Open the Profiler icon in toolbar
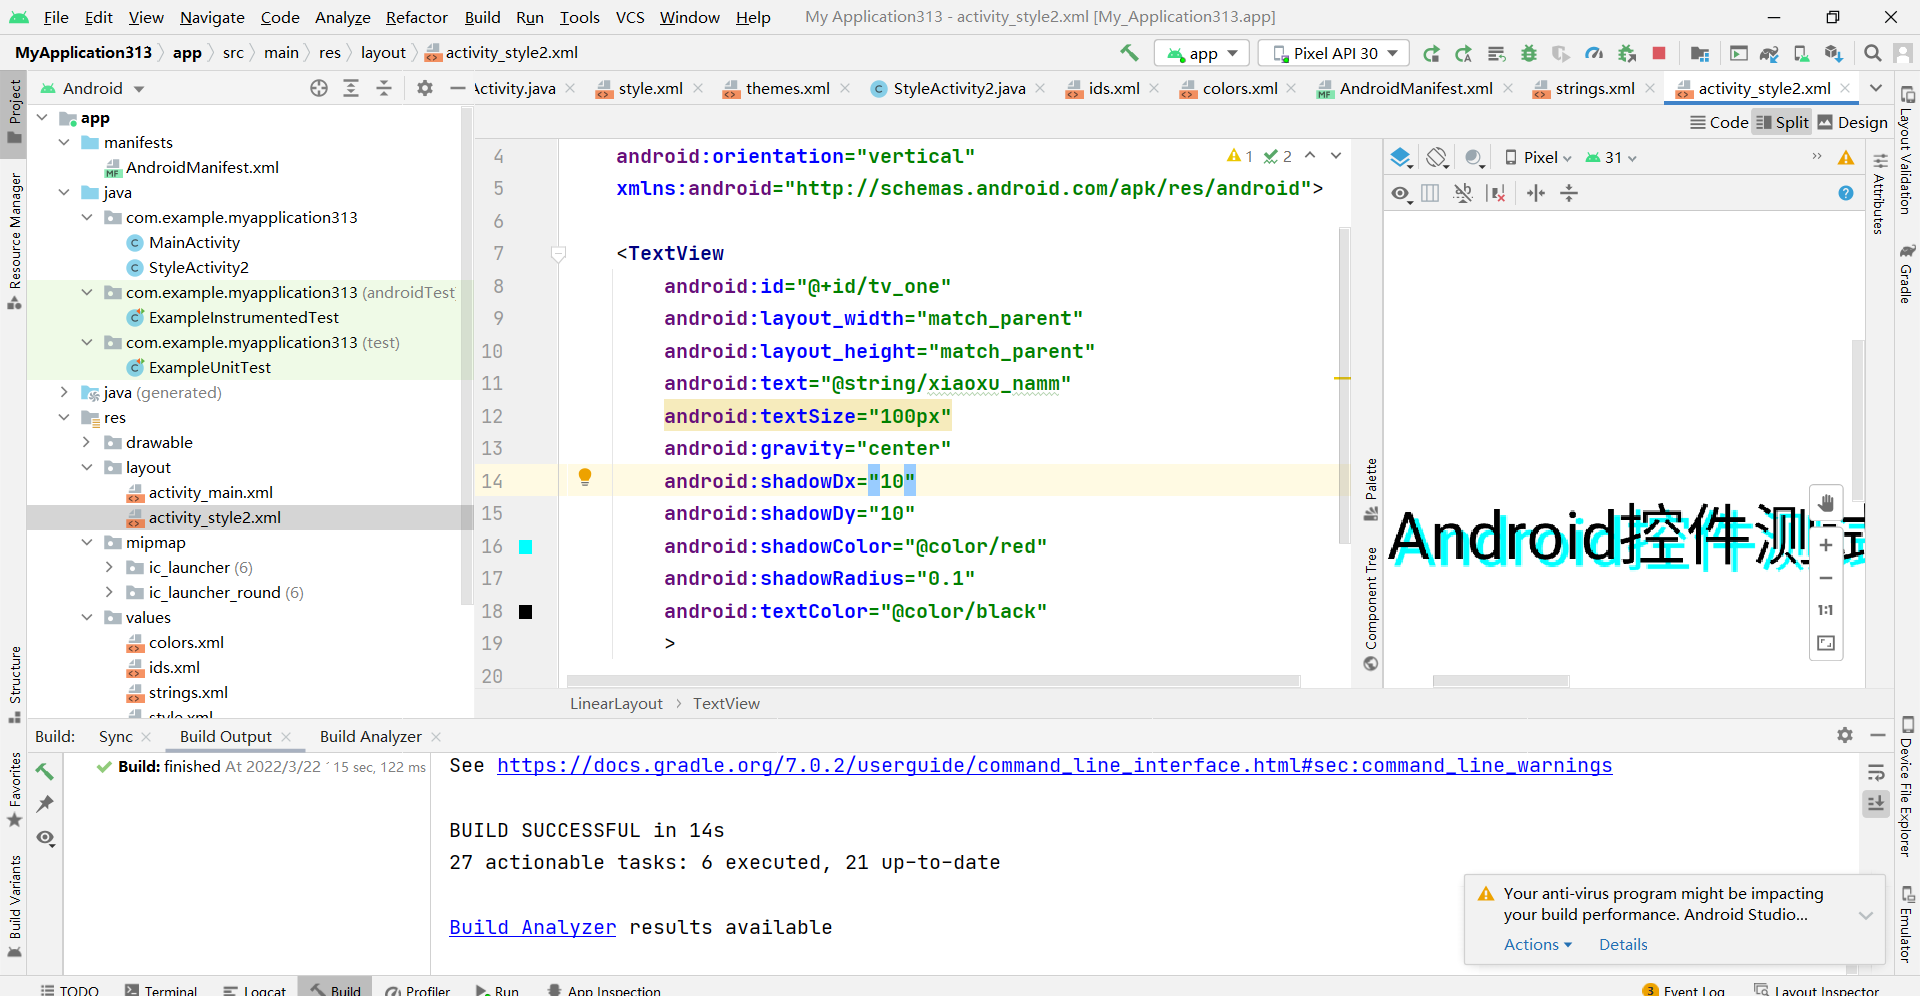The width and height of the screenshot is (1920, 996). pyautogui.click(x=1594, y=53)
